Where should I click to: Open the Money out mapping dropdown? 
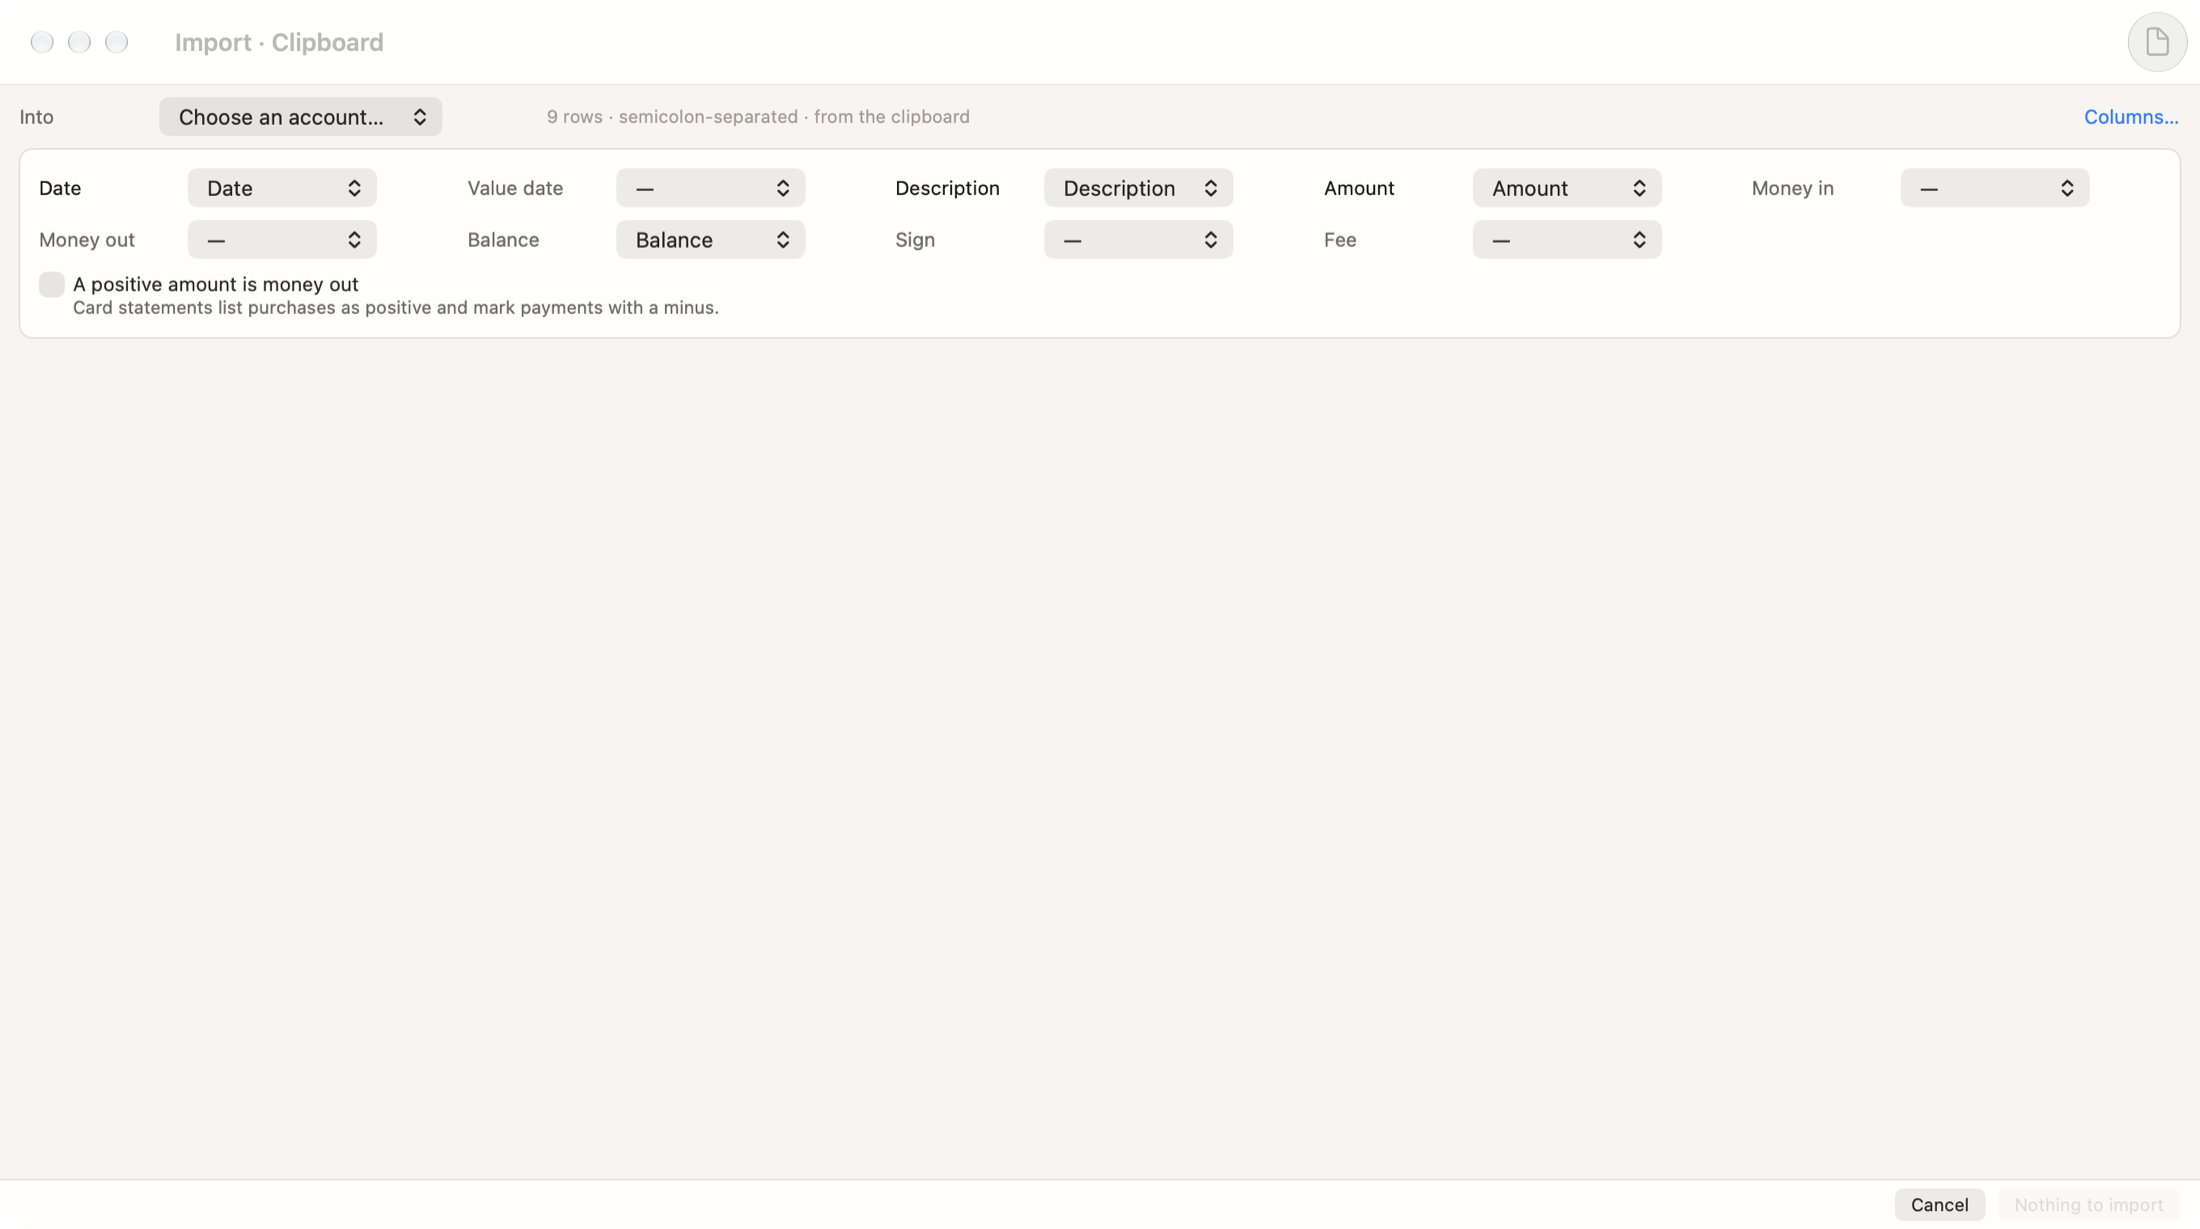pyautogui.click(x=282, y=240)
